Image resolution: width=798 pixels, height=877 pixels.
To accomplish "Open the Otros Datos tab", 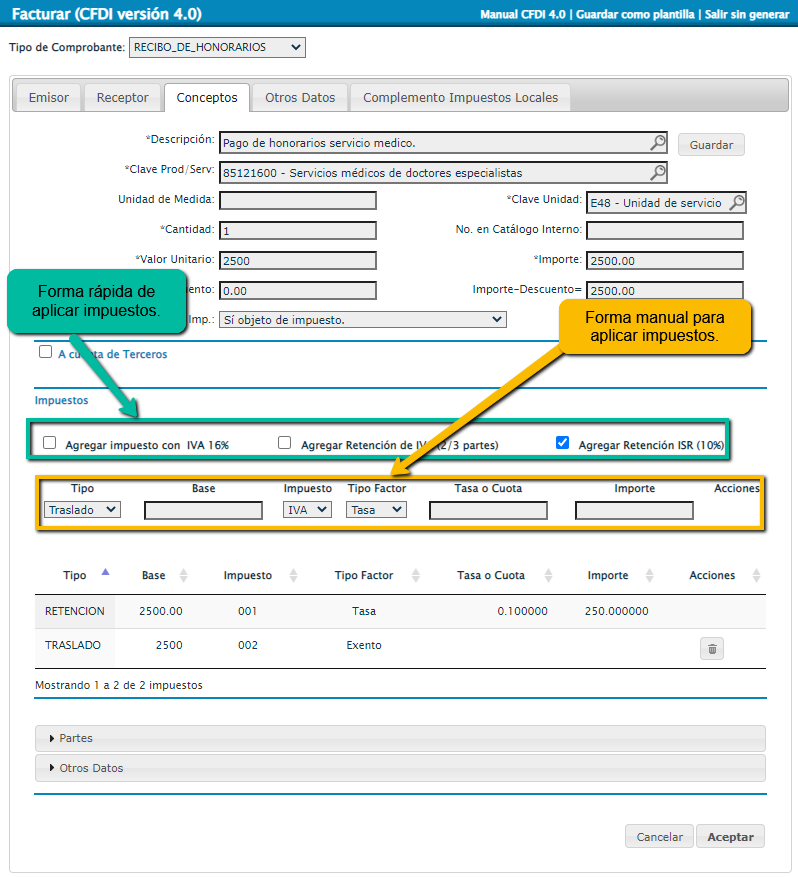I will coord(300,97).
